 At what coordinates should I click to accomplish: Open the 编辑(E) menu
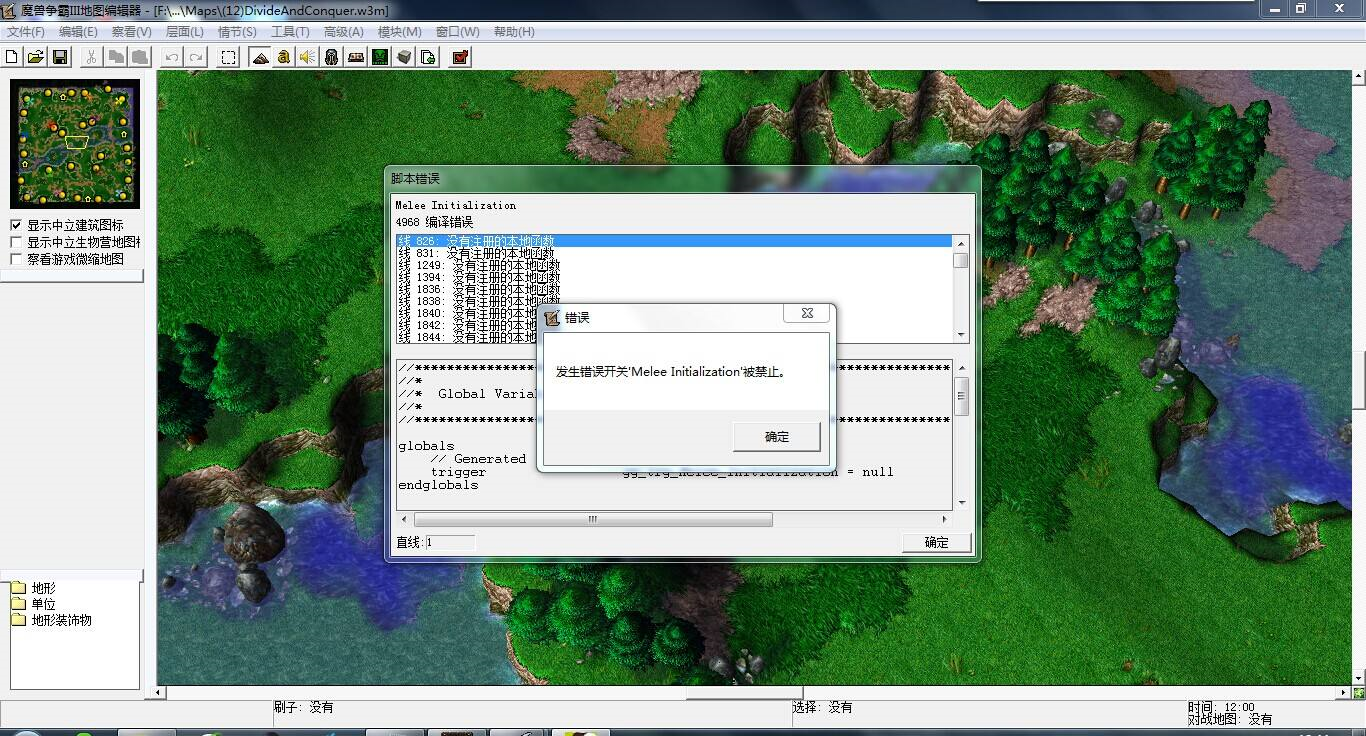[78, 32]
